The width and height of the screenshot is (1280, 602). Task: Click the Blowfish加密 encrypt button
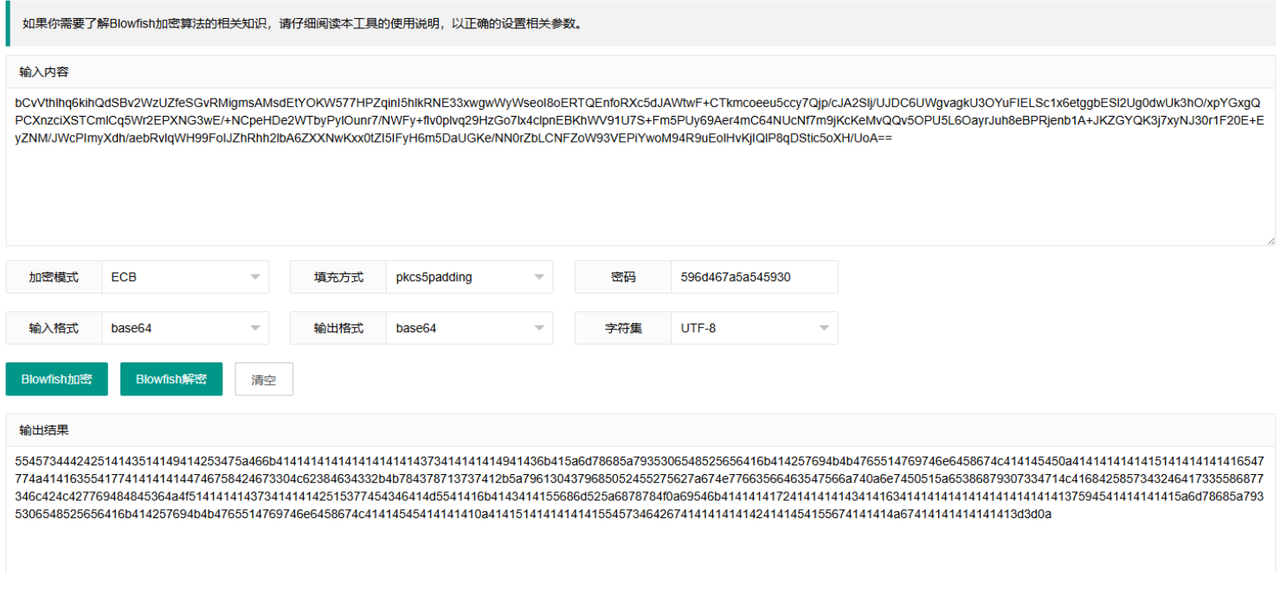57,379
